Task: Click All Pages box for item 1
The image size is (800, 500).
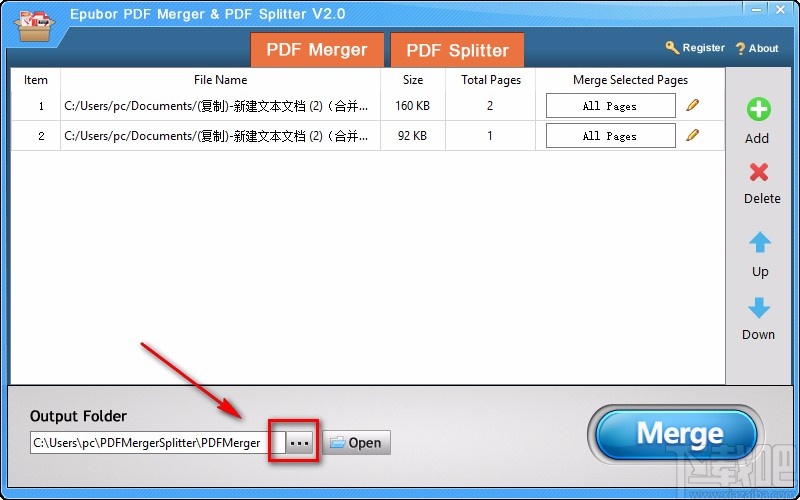Action: pos(611,106)
